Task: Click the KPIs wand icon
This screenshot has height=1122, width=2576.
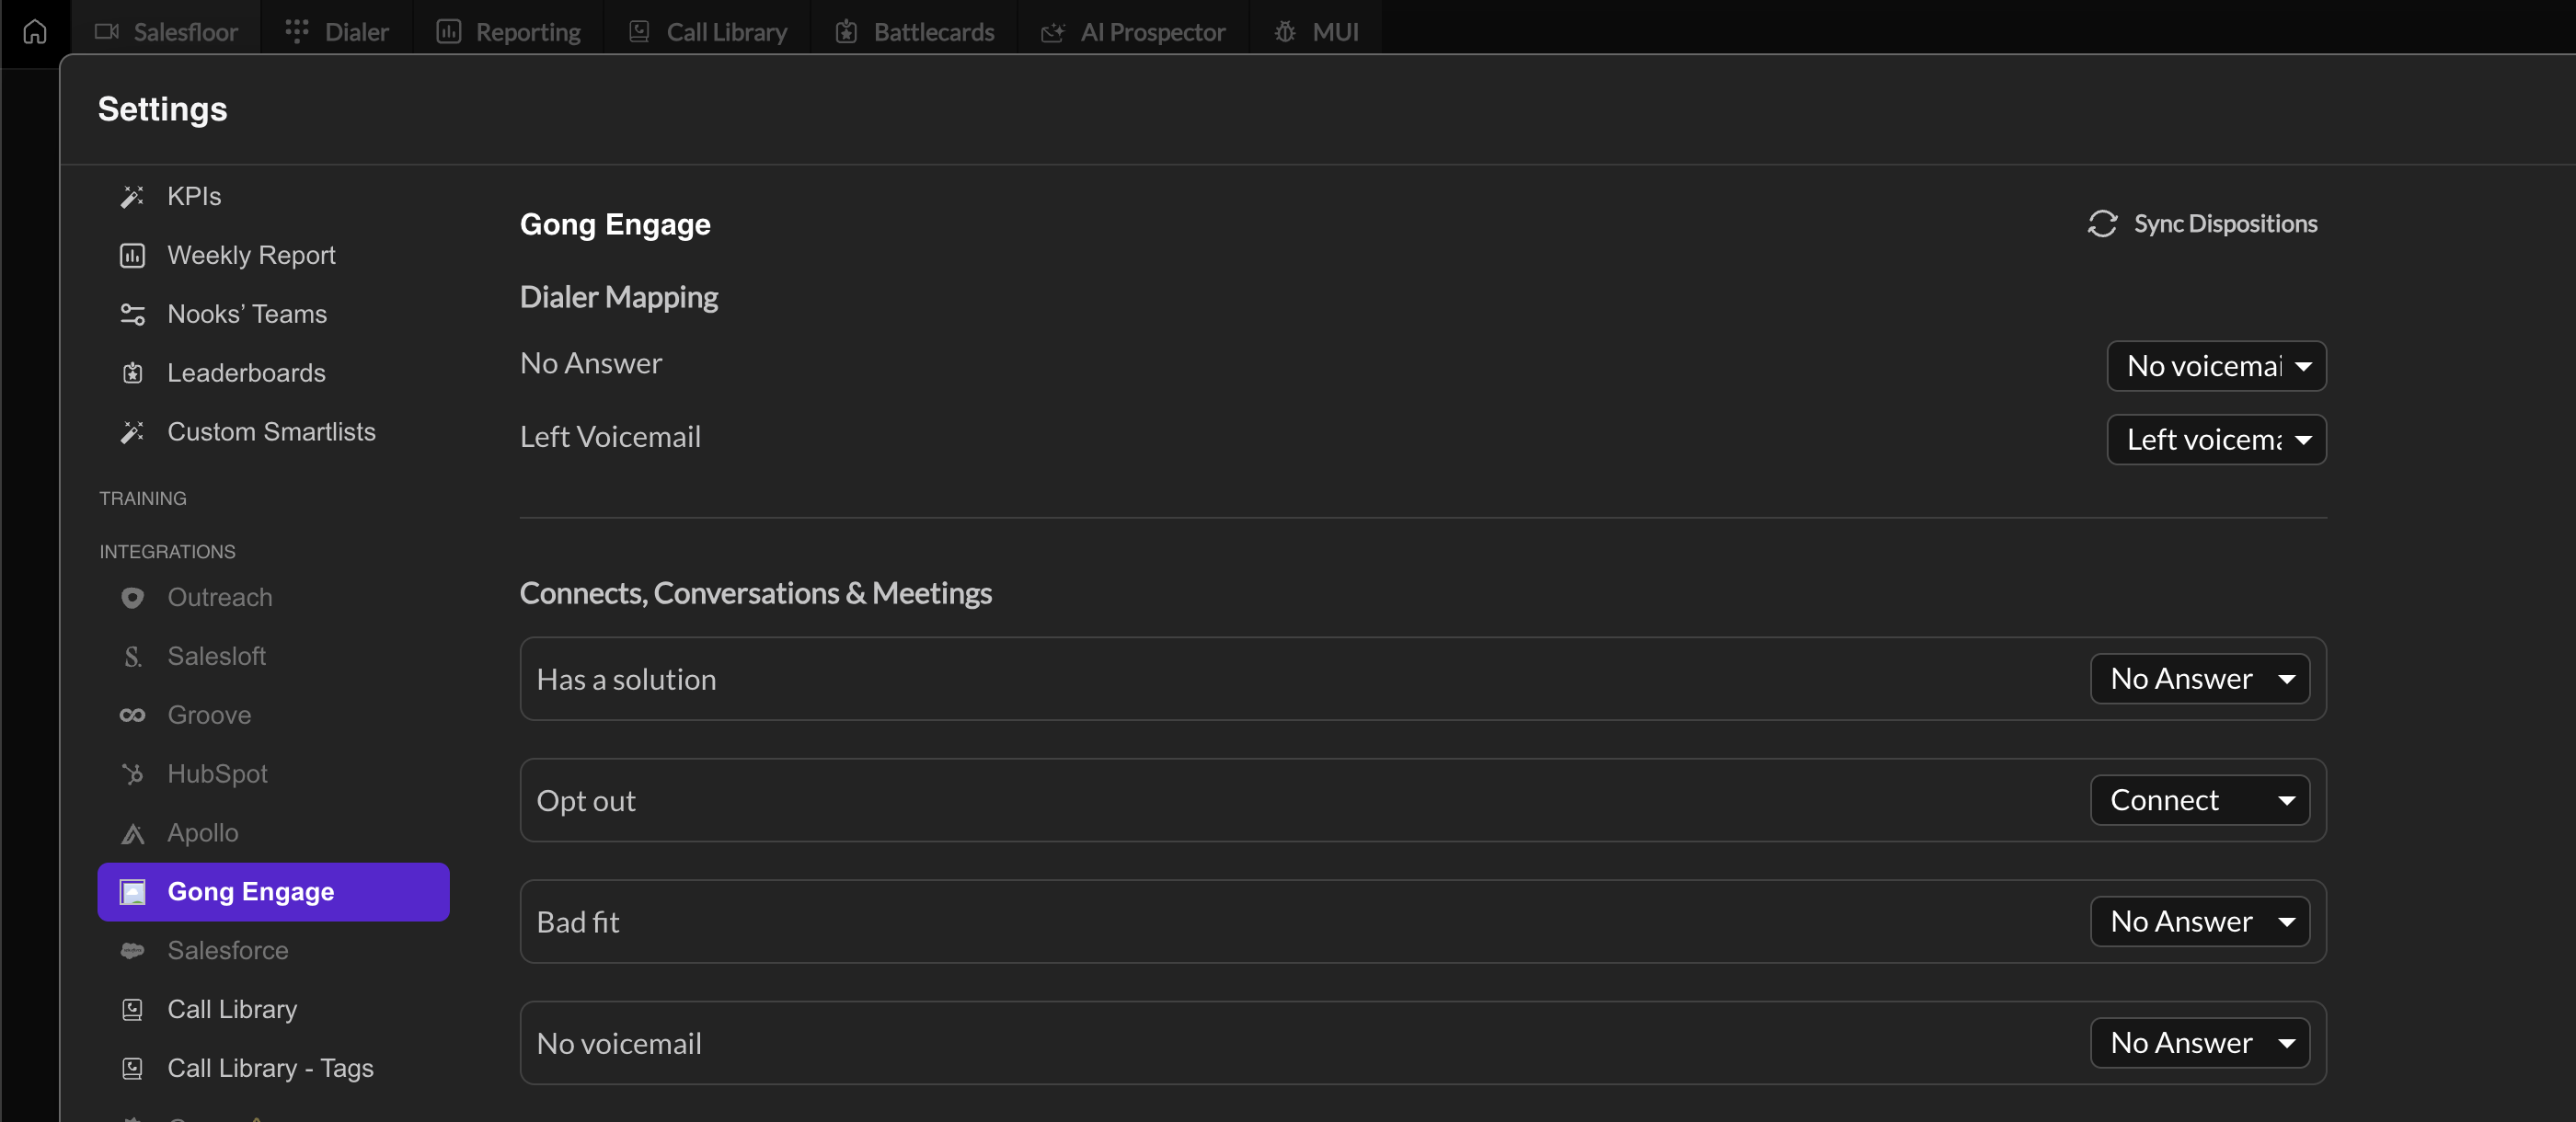Action: (132, 196)
